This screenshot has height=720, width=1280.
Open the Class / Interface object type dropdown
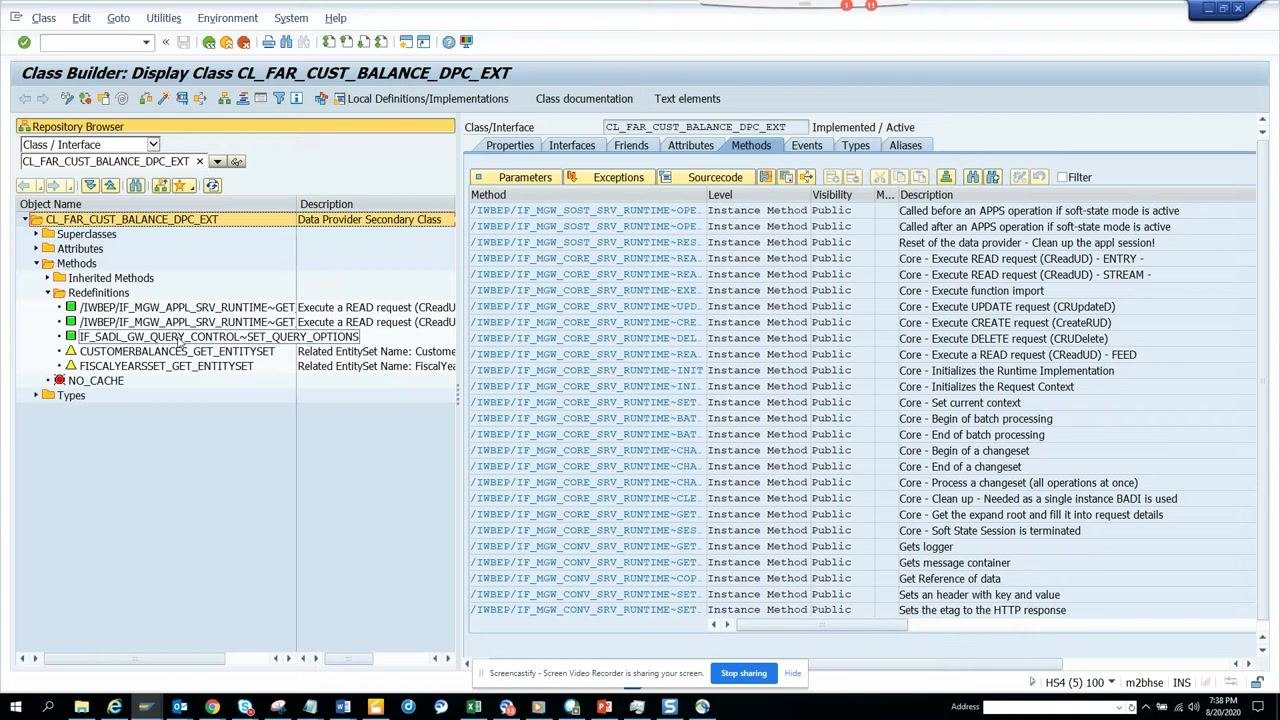pyautogui.click(x=153, y=144)
